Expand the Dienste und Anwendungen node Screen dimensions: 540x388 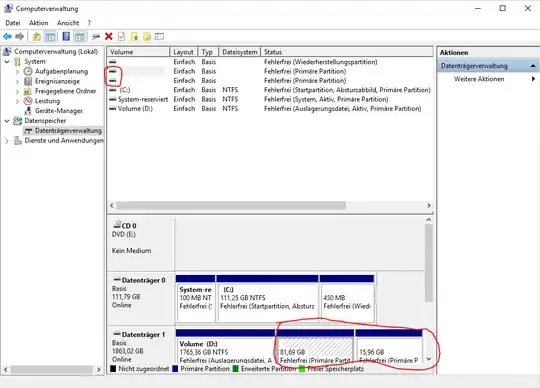(7, 141)
